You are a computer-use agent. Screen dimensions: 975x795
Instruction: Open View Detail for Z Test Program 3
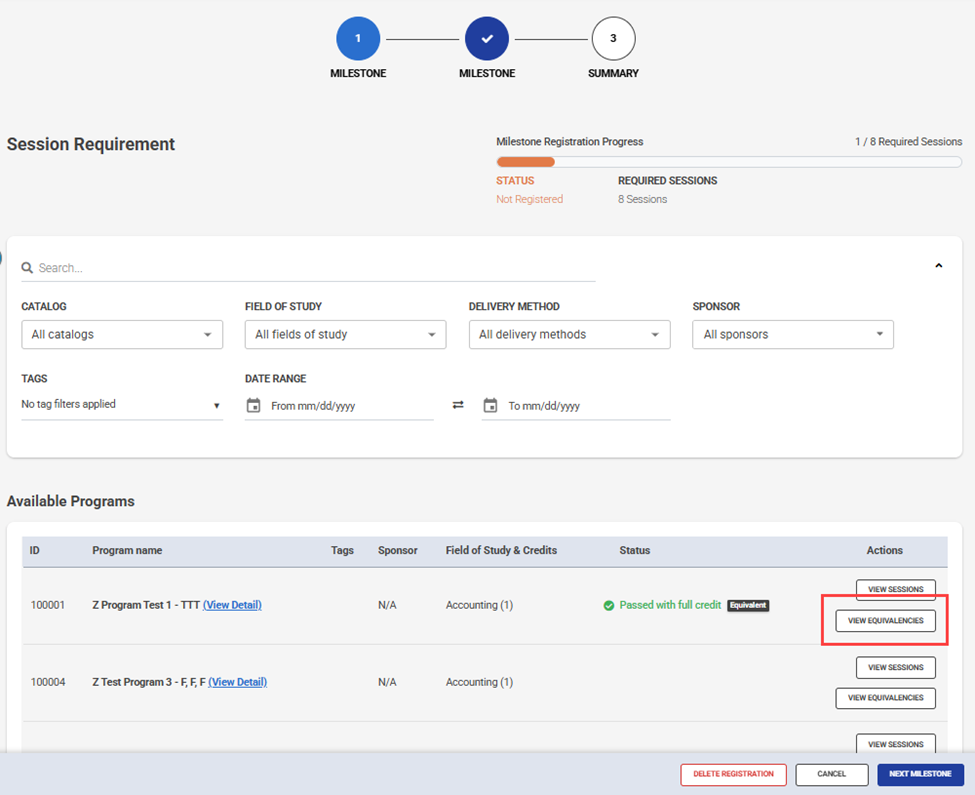(237, 682)
